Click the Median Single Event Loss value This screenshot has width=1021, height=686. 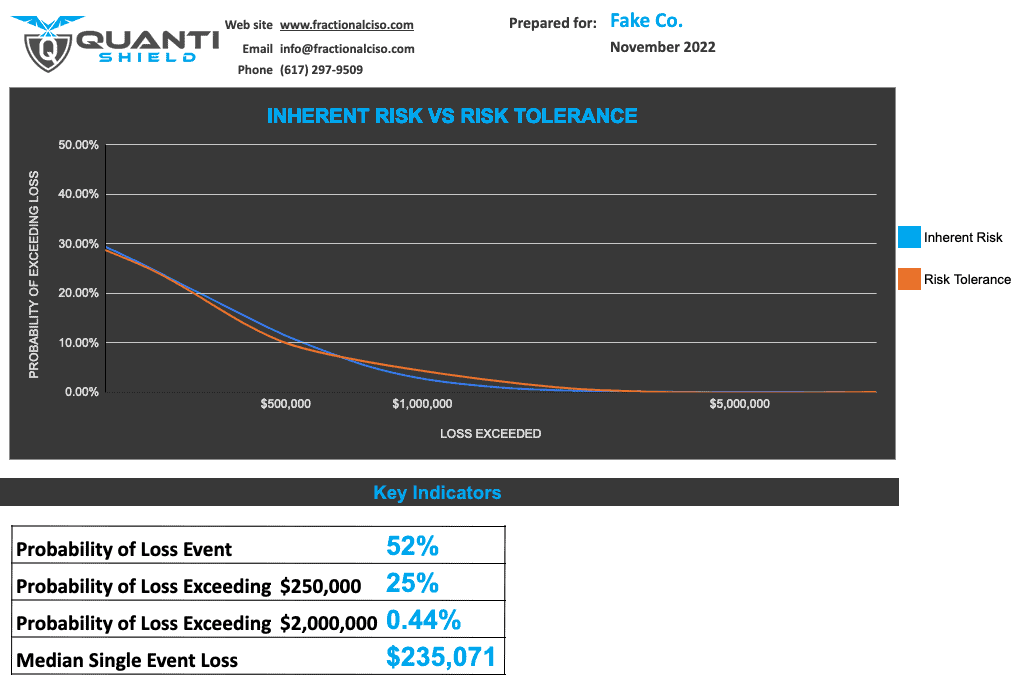click(442, 657)
